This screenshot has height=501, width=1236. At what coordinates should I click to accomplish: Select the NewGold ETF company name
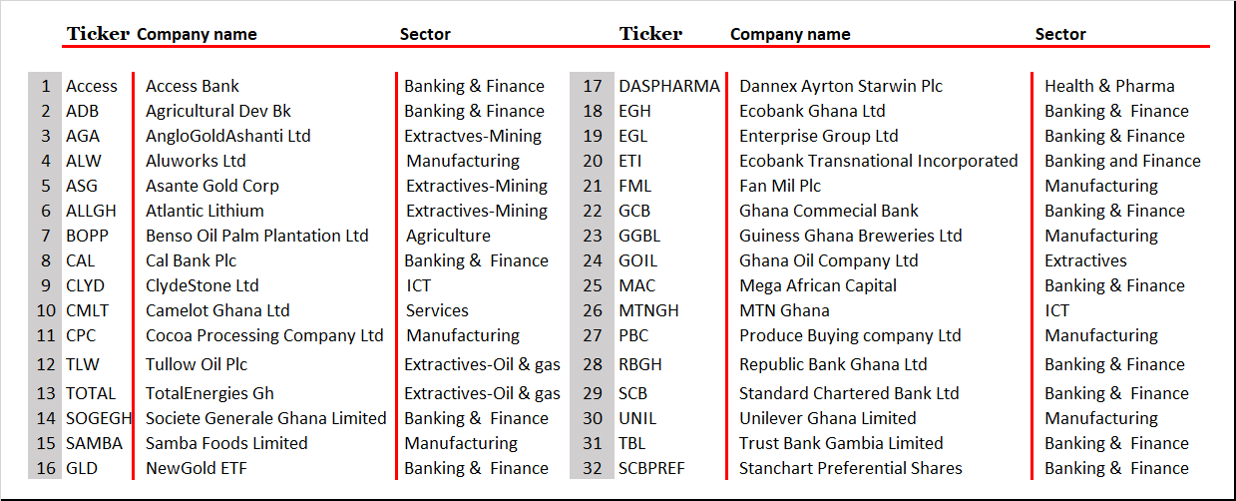[196, 468]
